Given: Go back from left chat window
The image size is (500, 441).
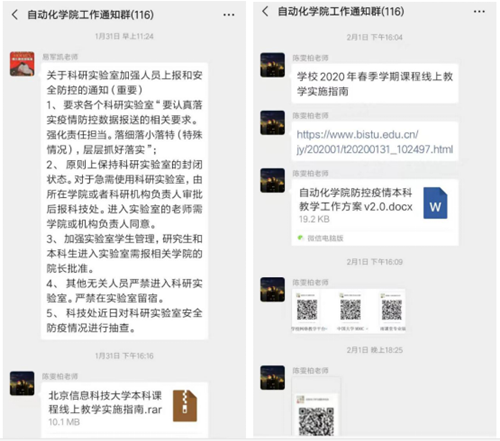Looking at the screenshot, I should (15, 15).
